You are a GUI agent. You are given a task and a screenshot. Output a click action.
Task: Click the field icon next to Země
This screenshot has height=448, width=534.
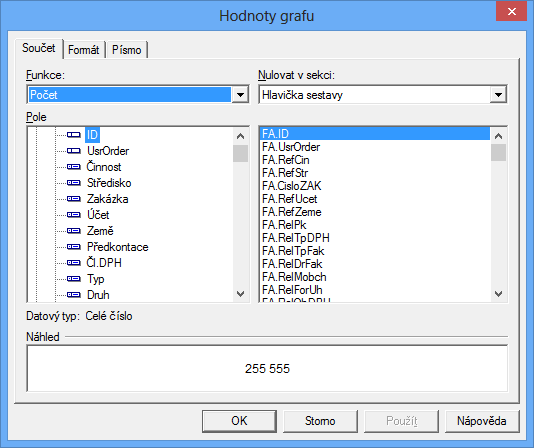(74, 231)
